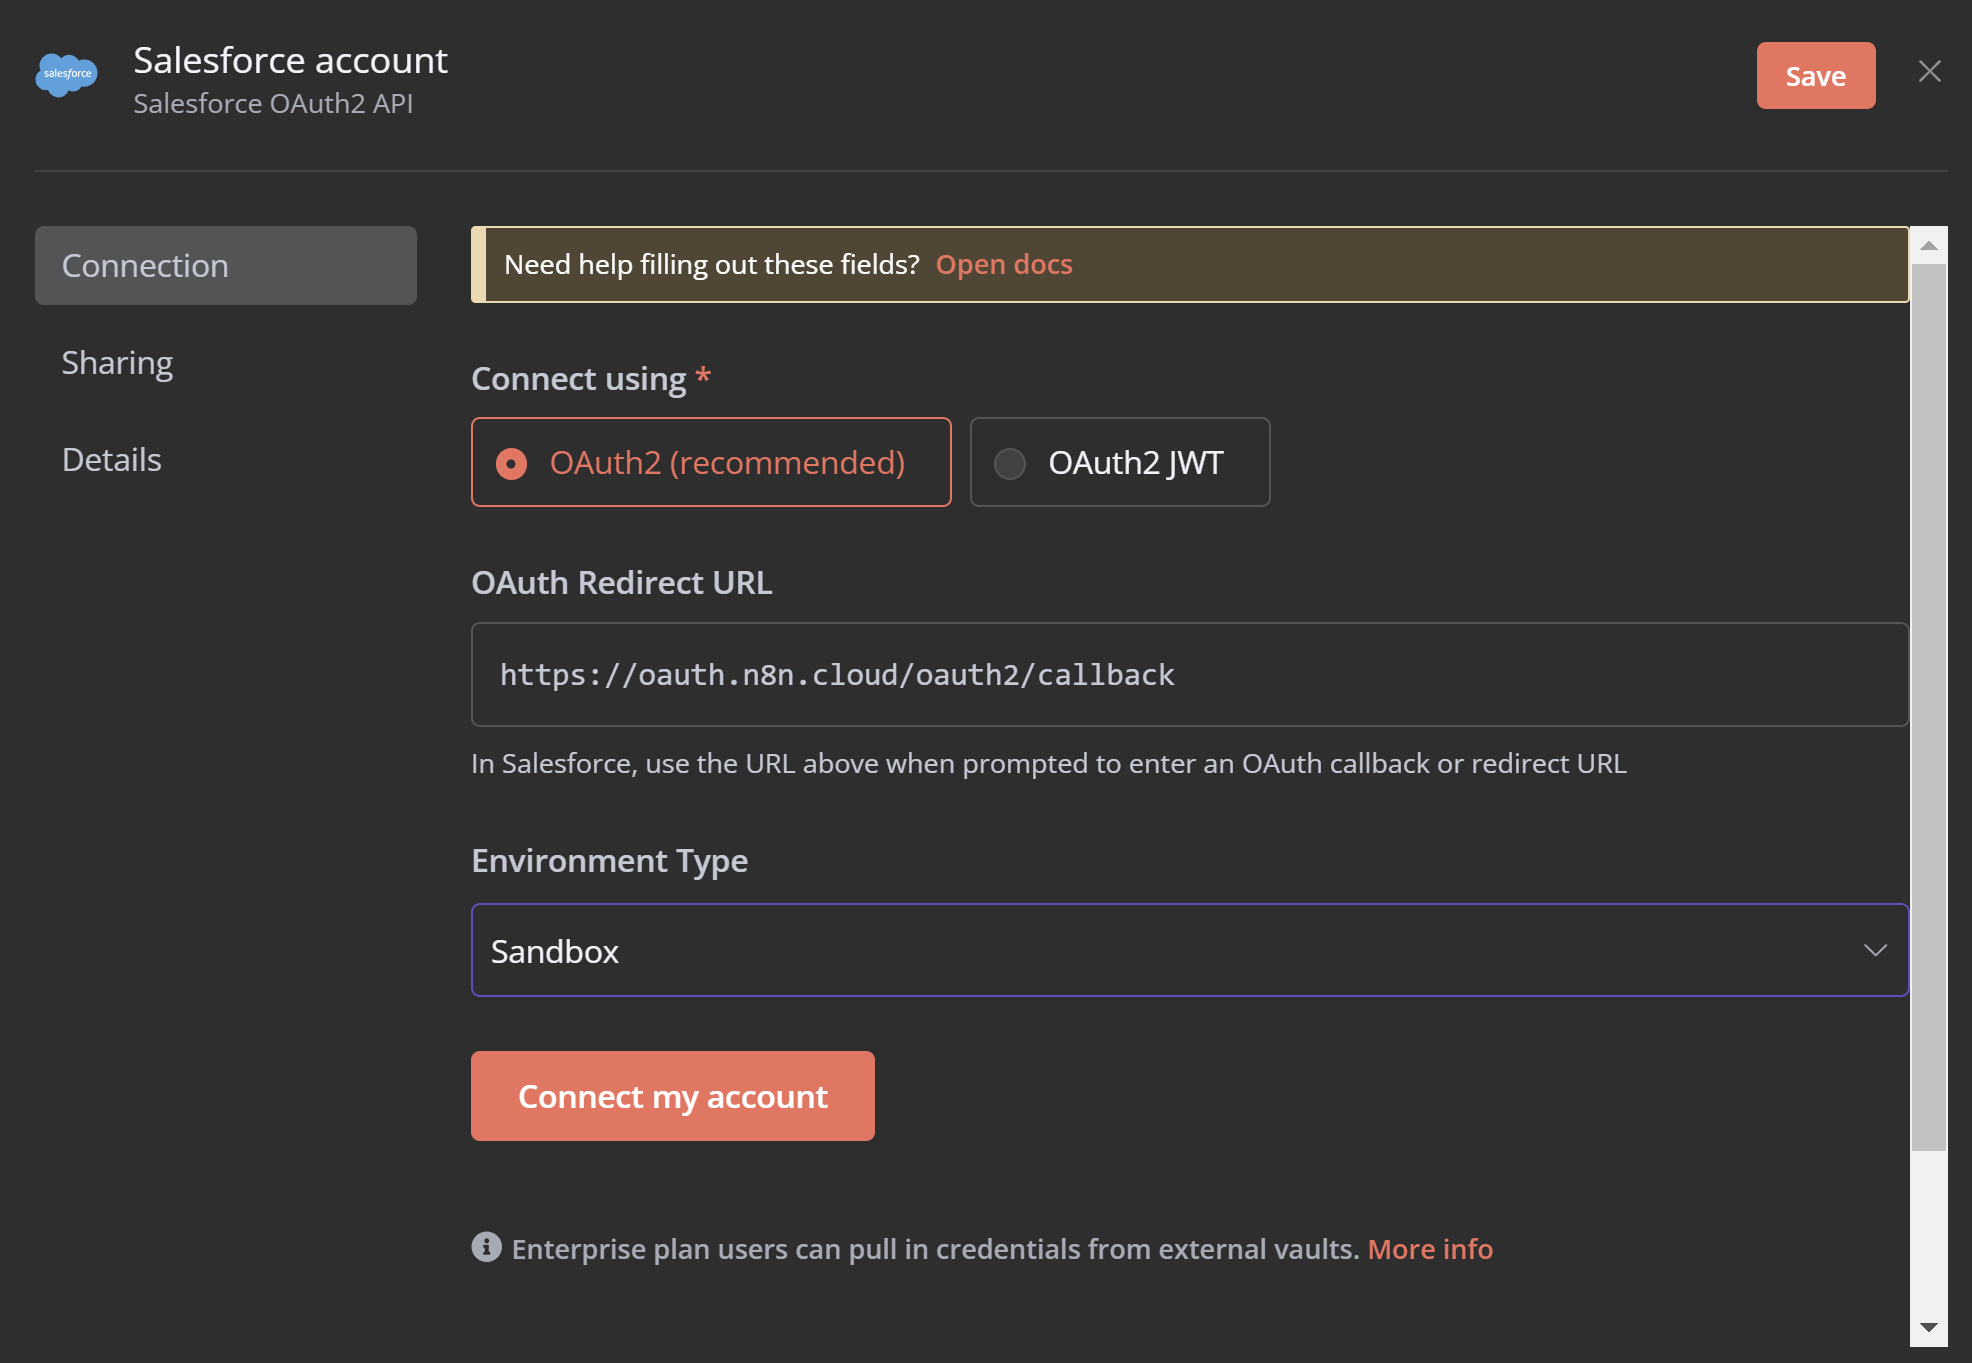Click the Salesforce cloud logo icon
Image resolution: width=1972 pixels, height=1363 pixels.
click(x=66, y=75)
